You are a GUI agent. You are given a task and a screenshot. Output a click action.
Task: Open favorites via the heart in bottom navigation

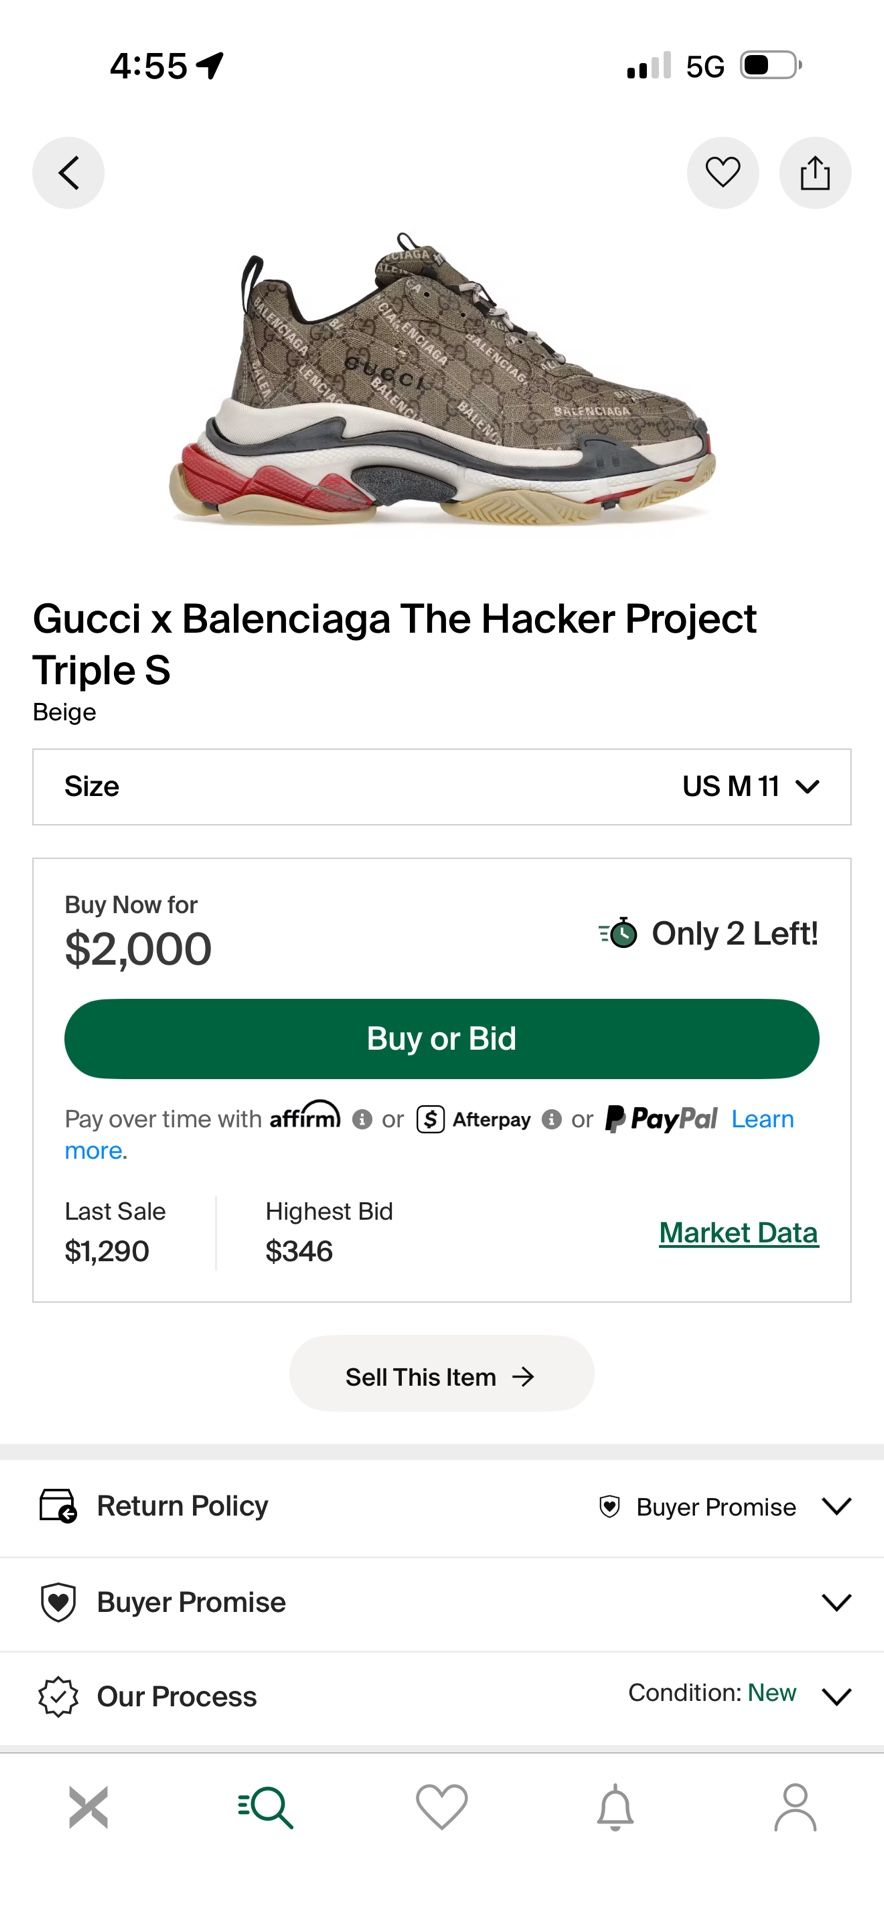(441, 1806)
